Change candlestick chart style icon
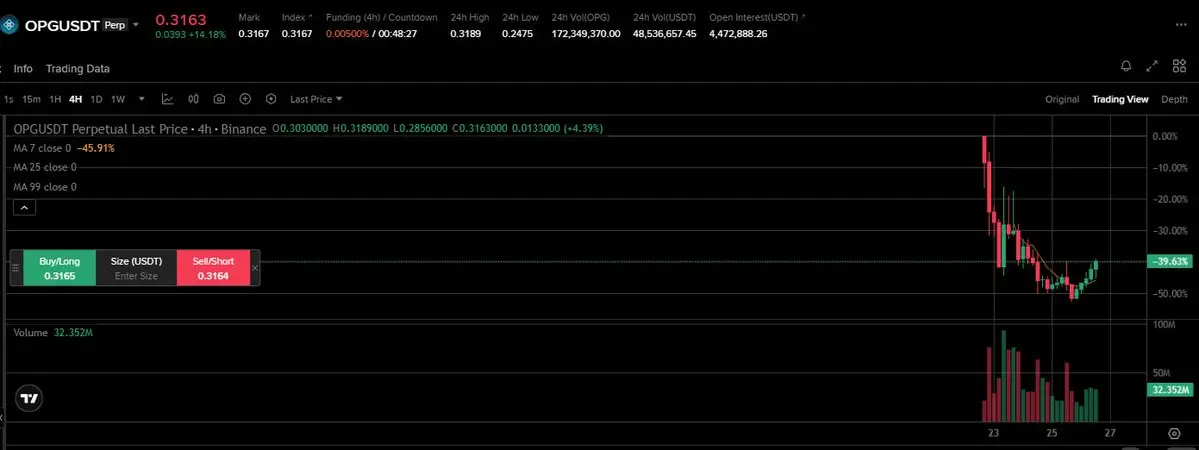1199x450 pixels. (193, 99)
